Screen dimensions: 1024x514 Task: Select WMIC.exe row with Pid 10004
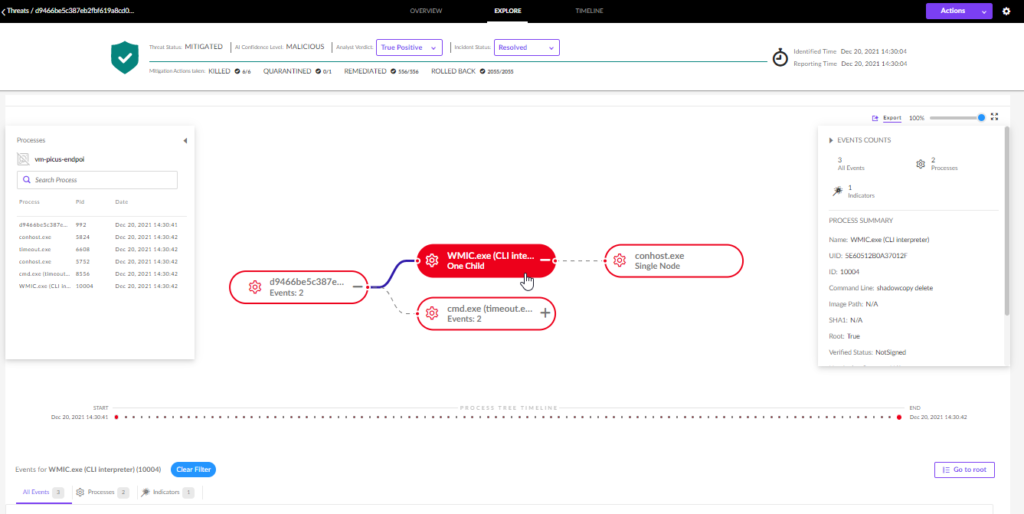(x=101, y=286)
